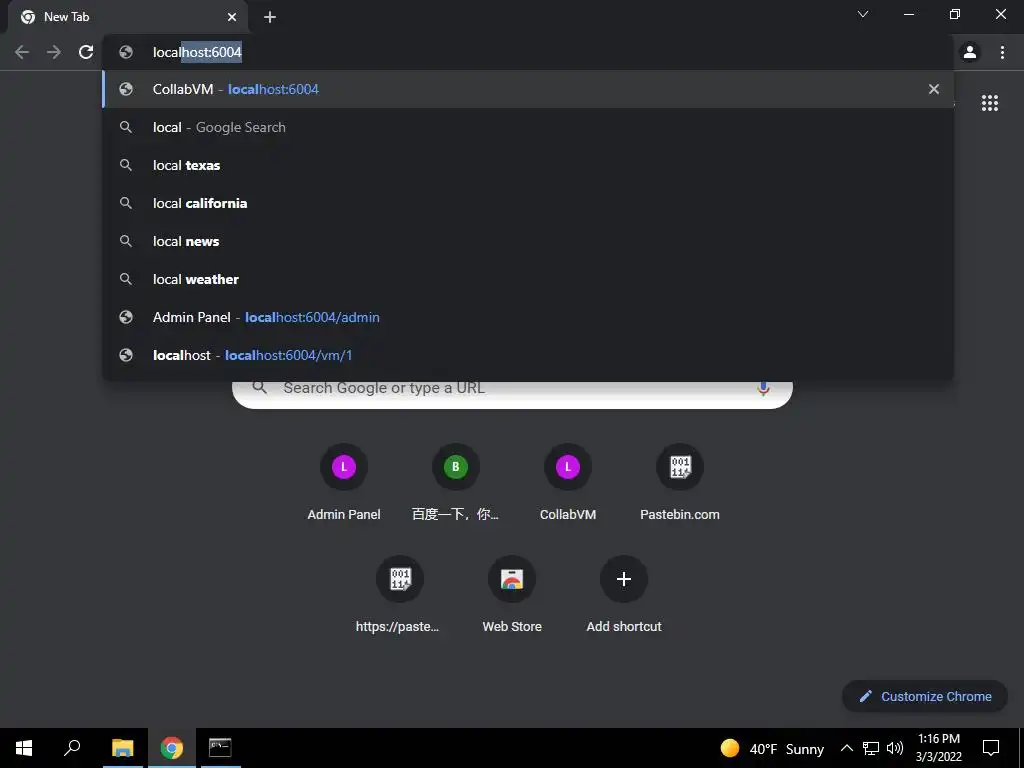The width and height of the screenshot is (1024, 768).
Task: Open the CollabVM shortcut tile
Action: pos(568,483)
